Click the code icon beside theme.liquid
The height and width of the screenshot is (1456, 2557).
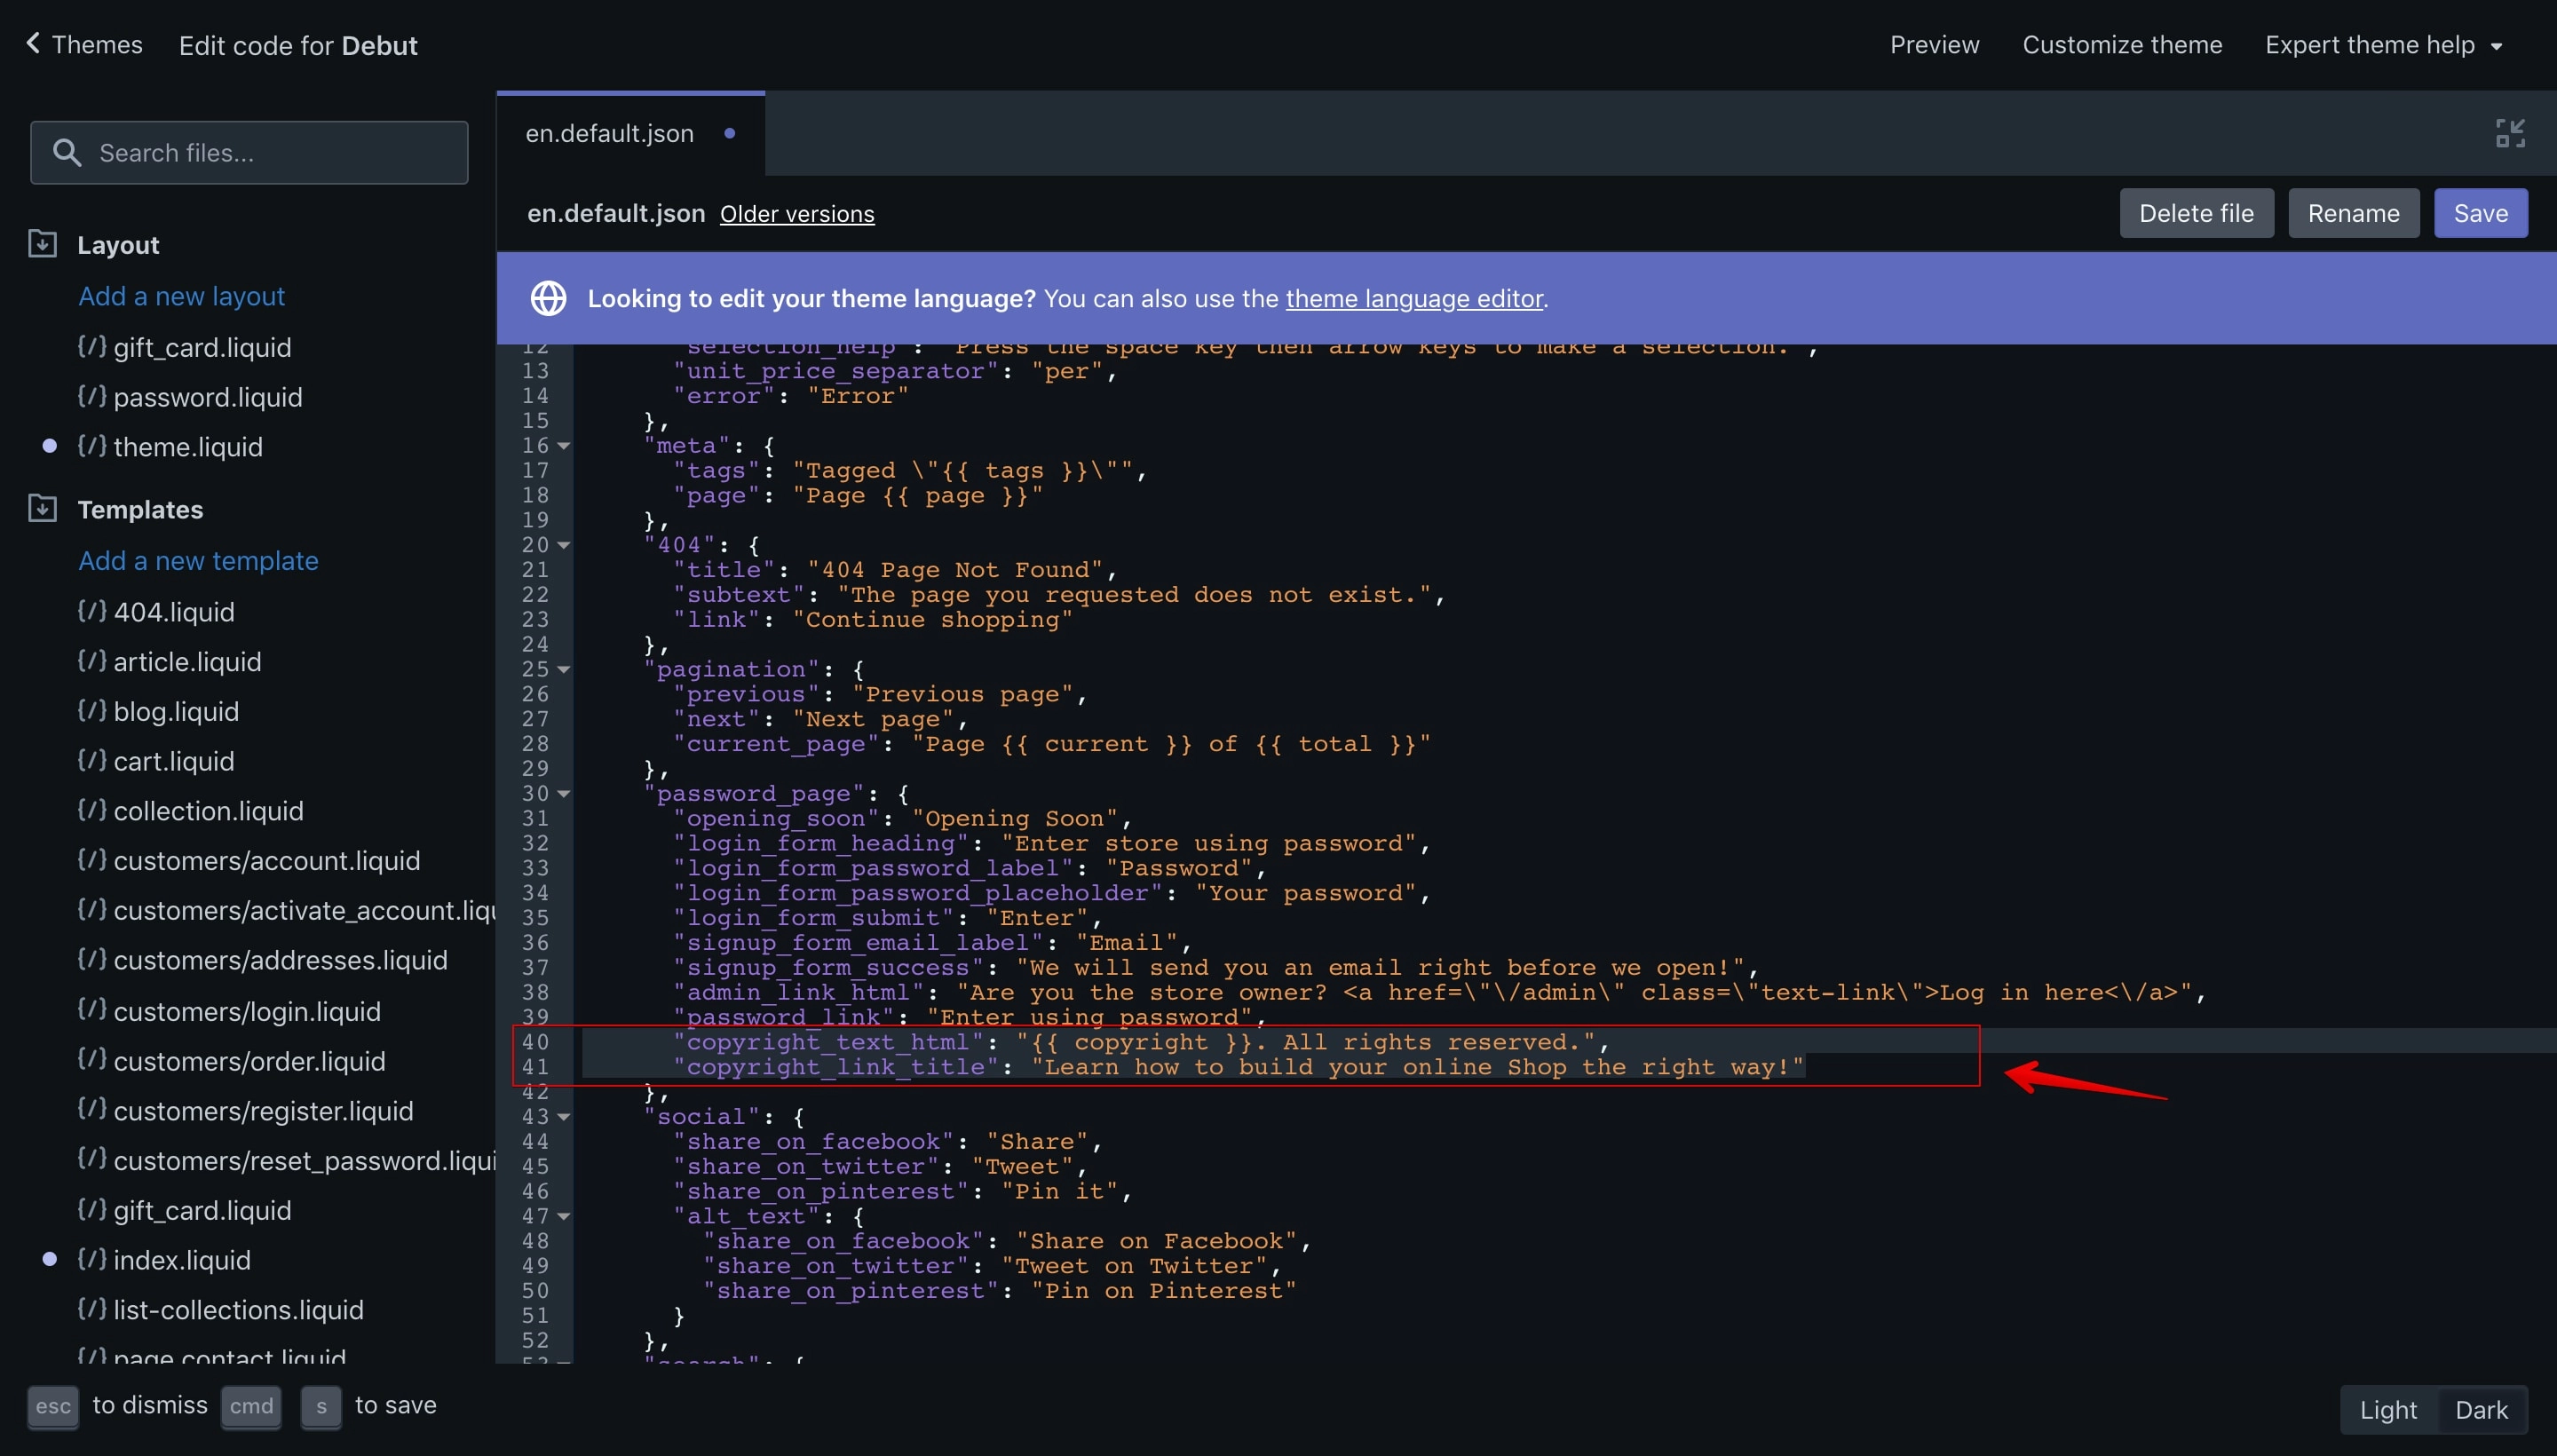click(92, 446)
